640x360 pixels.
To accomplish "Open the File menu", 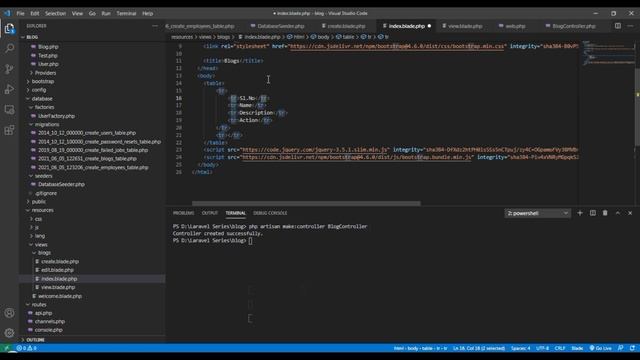I will [x=20, y=13].
